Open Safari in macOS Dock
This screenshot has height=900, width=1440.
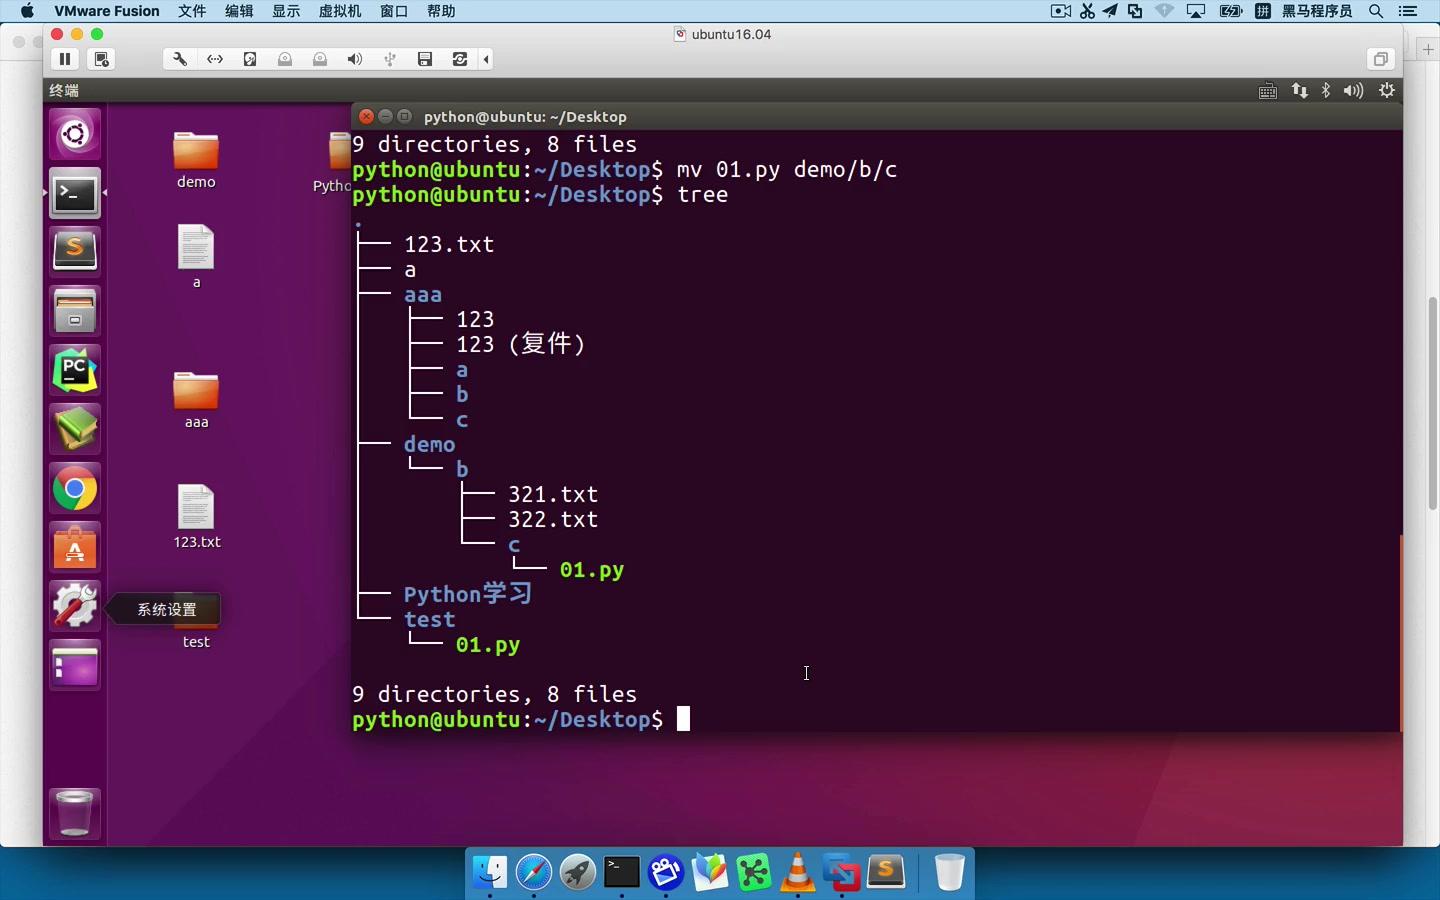click(534, 873)
